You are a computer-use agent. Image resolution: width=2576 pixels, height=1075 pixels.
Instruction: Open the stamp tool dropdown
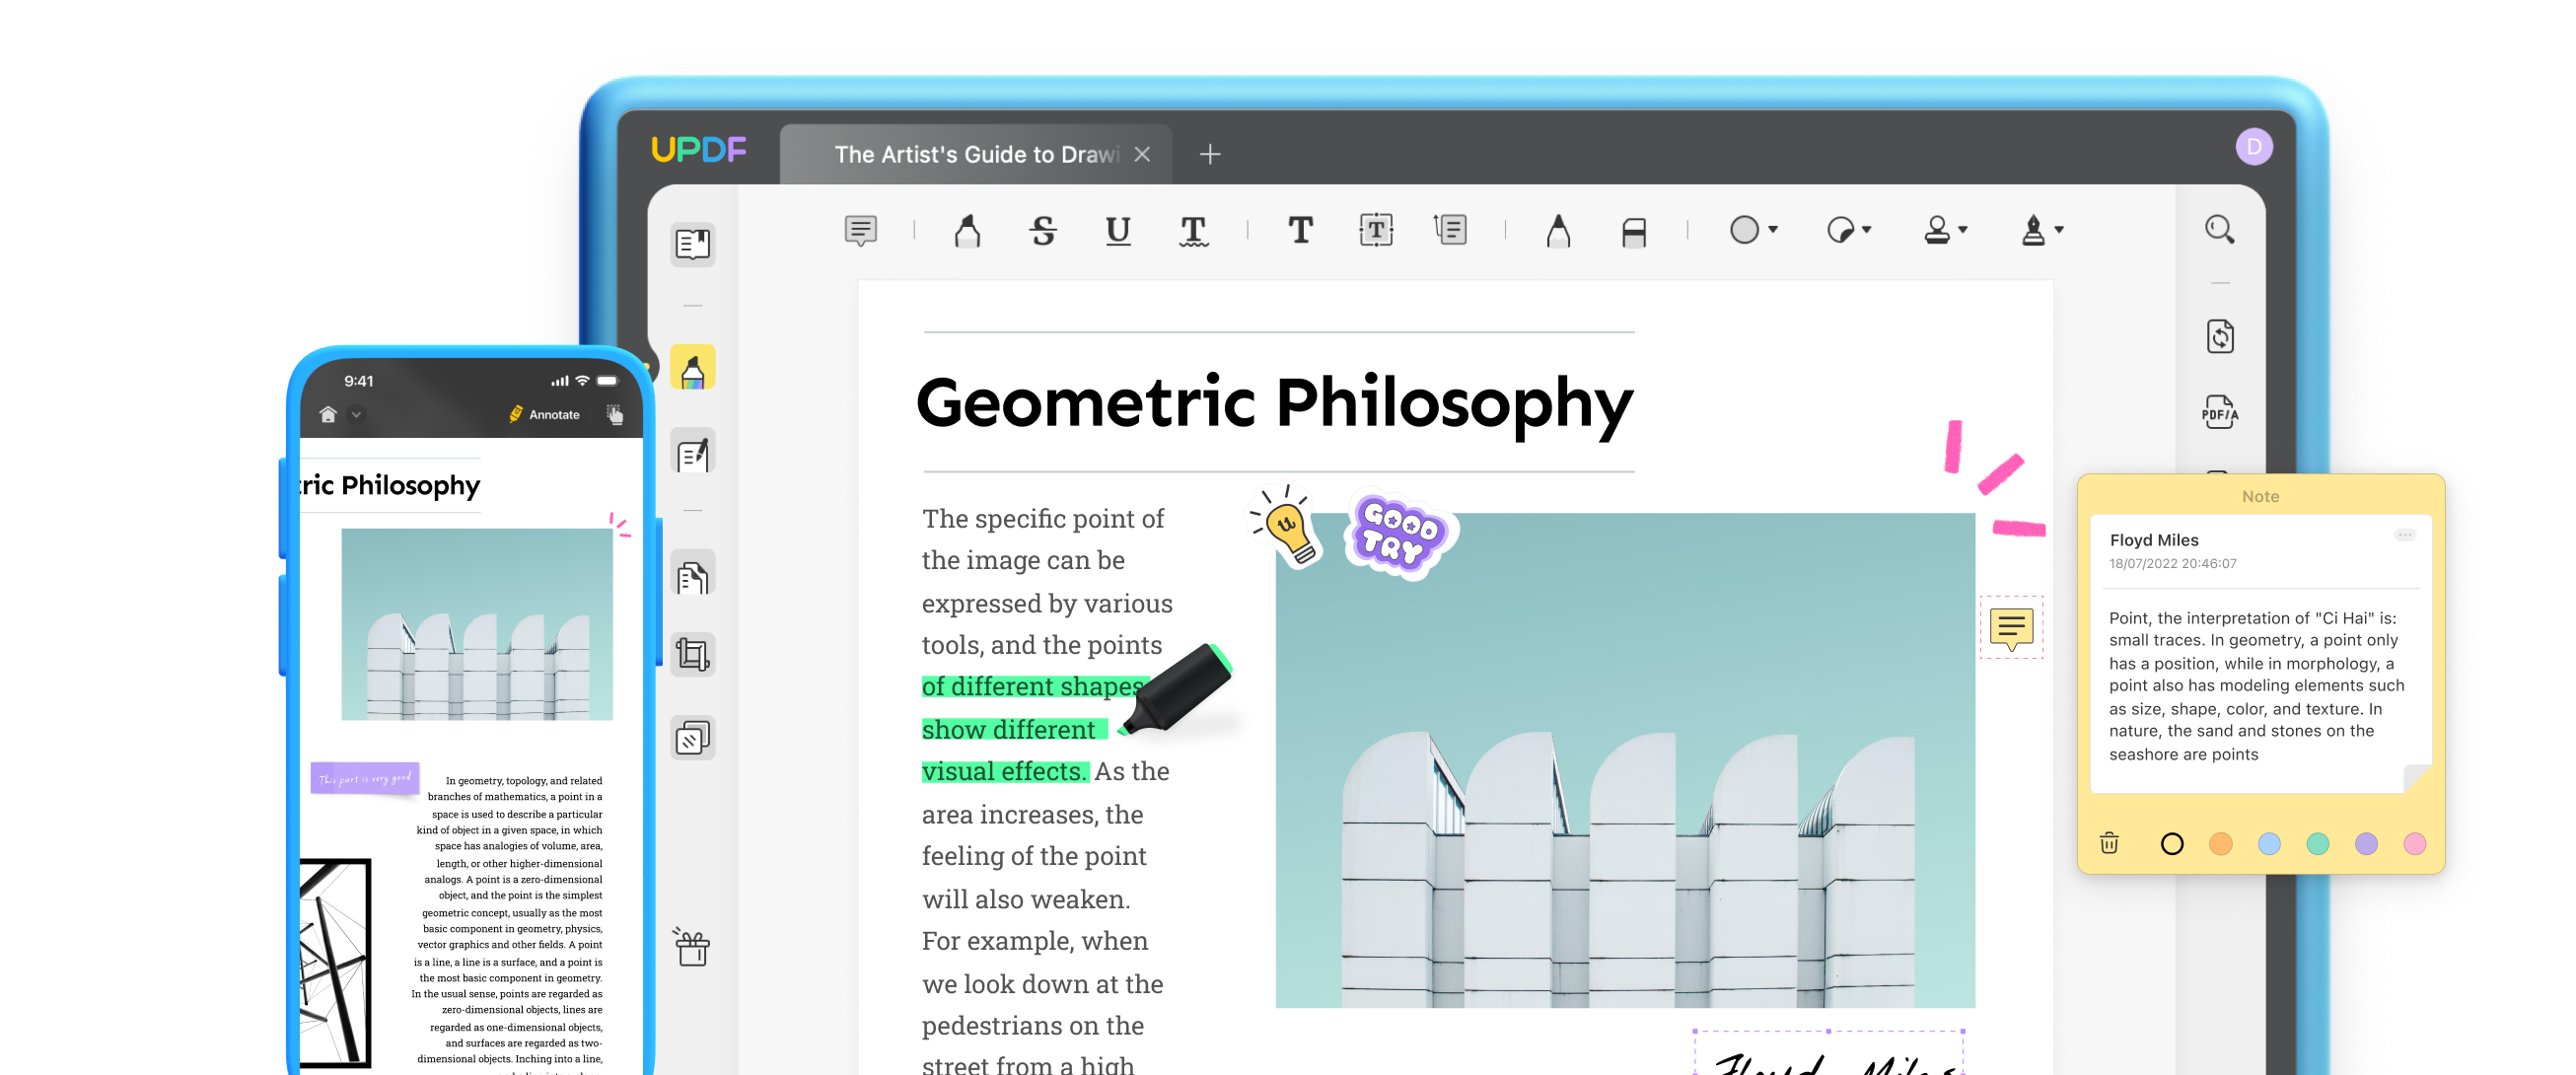click(1962, 230)
